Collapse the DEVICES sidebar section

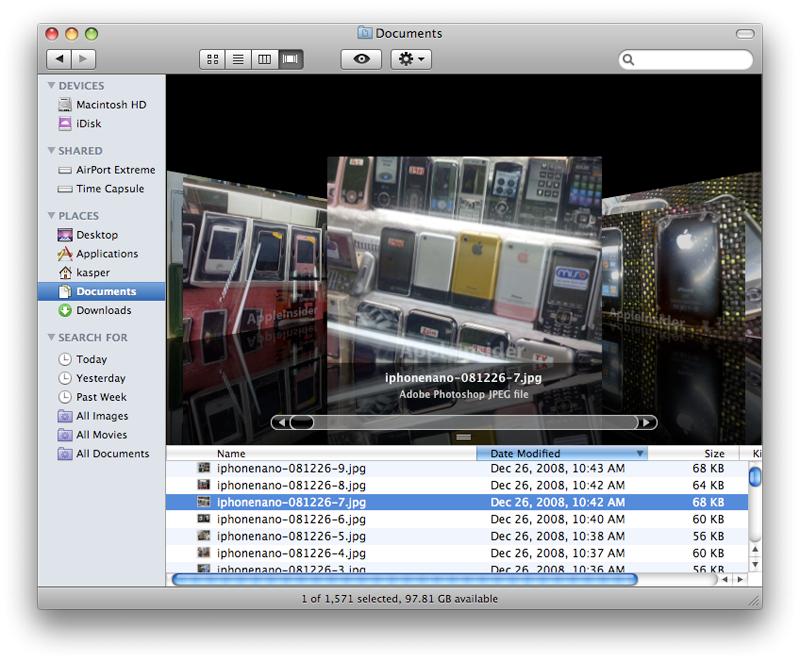[x=52, y=86]
